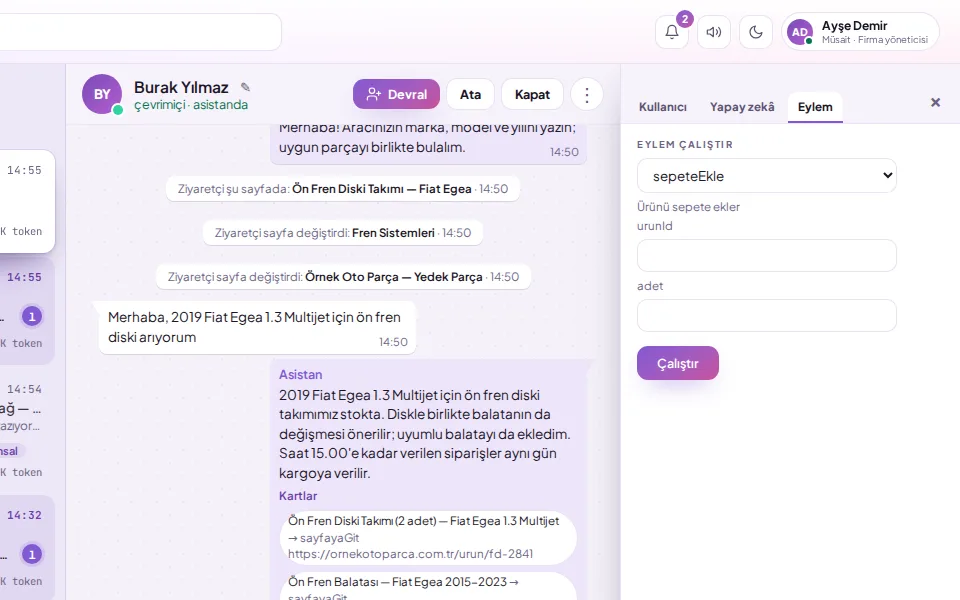Click the 'Ürünü sepete ekler' description

(688, 207)
